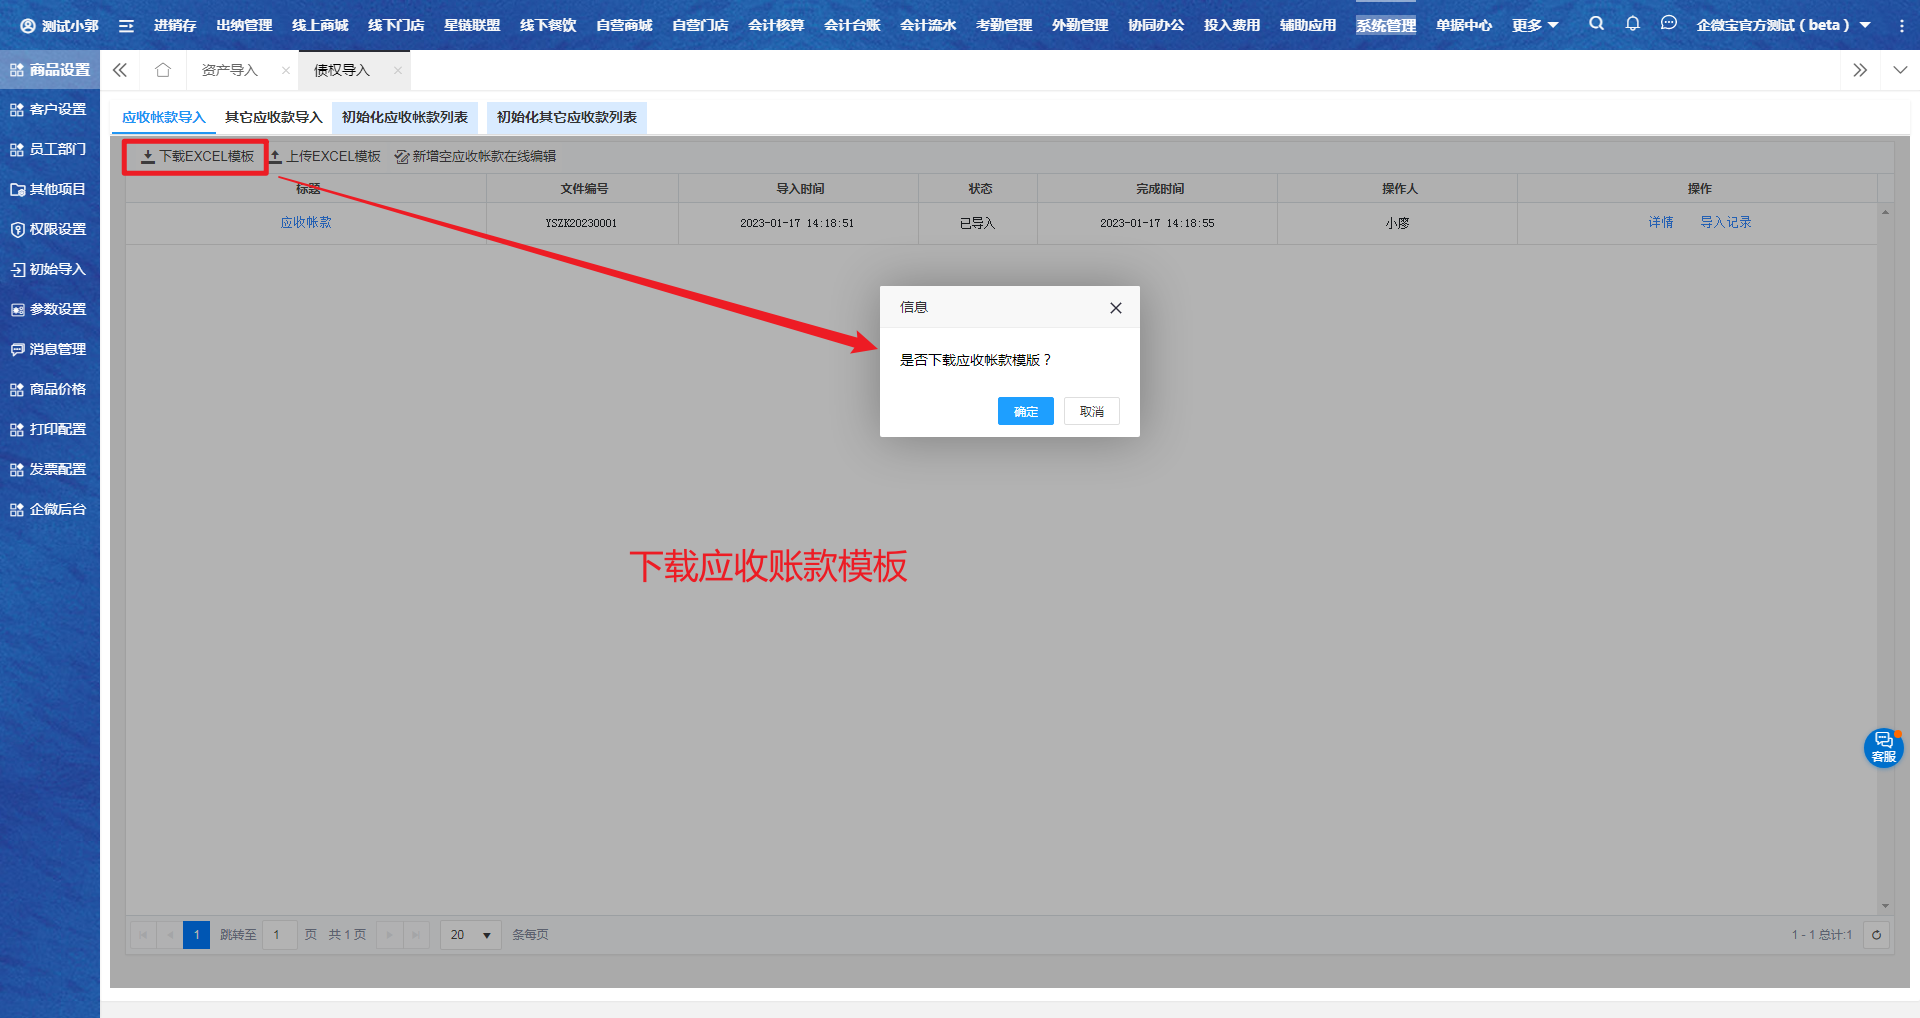The image size is (1920, 1018).
Task: Open the 客服 customer service floating button
Action: (x=1883, y=747)
